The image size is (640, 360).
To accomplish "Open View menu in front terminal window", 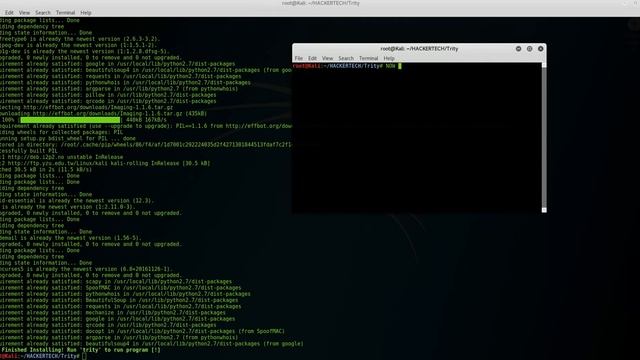I will 327,58.
